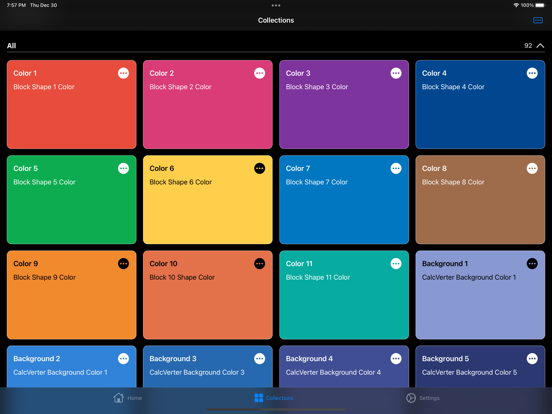
Task: Open more options on Color 9 card
Action: click(x=123, y=263)
